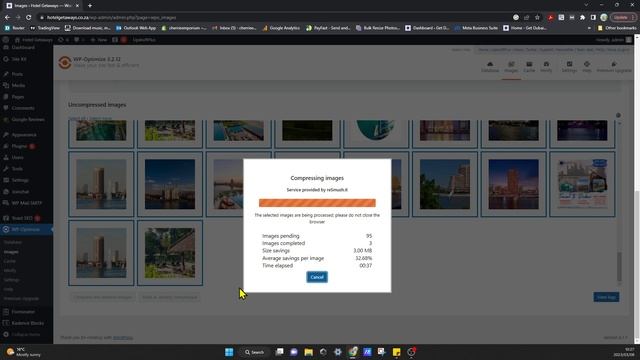
Task: Click the WP-Optimize logo icon
Action: point(64,62)
